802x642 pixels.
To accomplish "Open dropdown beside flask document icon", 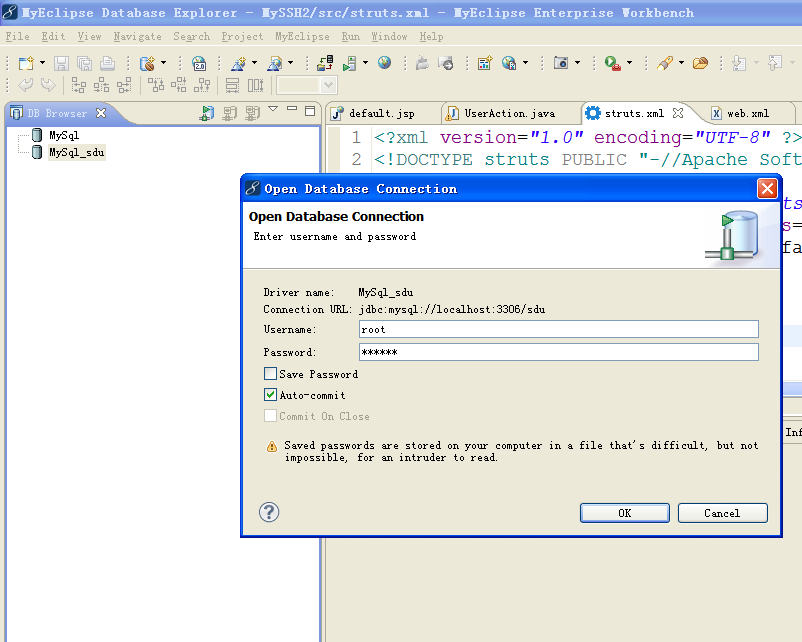I will [x=291, y=63].
